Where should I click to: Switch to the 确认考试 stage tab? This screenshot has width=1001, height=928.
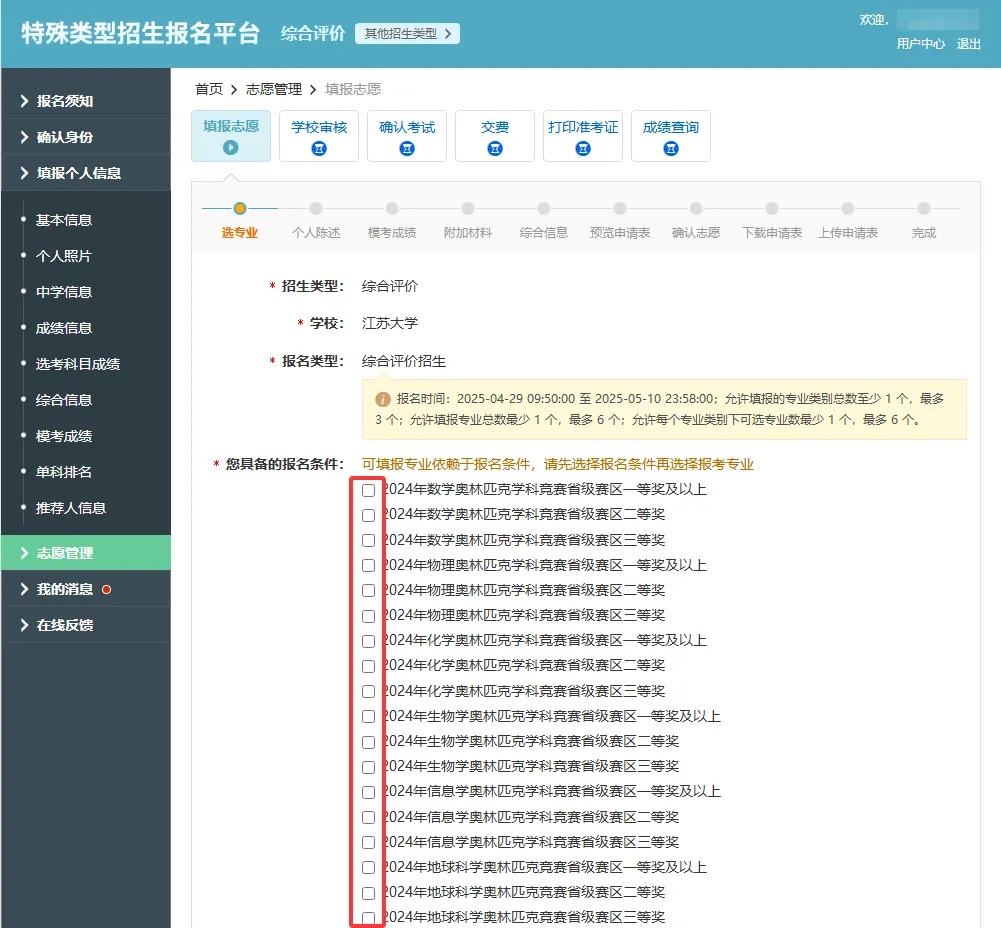tap(407, 136)
